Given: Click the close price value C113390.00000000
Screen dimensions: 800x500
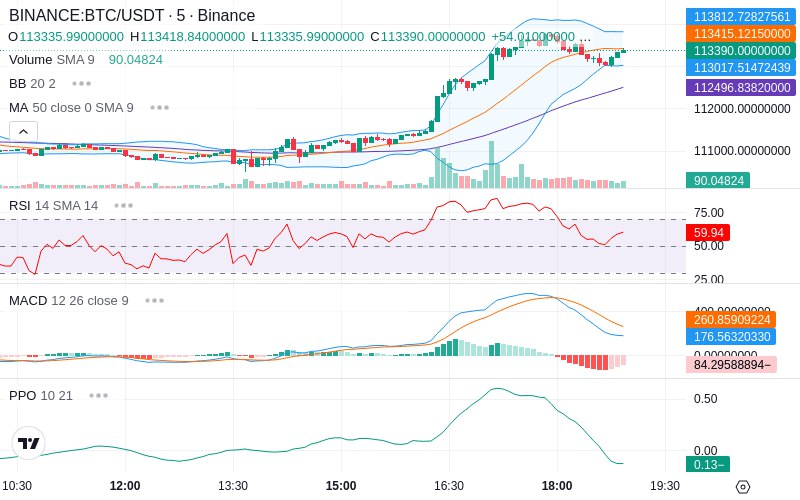Looking at the screenshot, I should 428,37.
